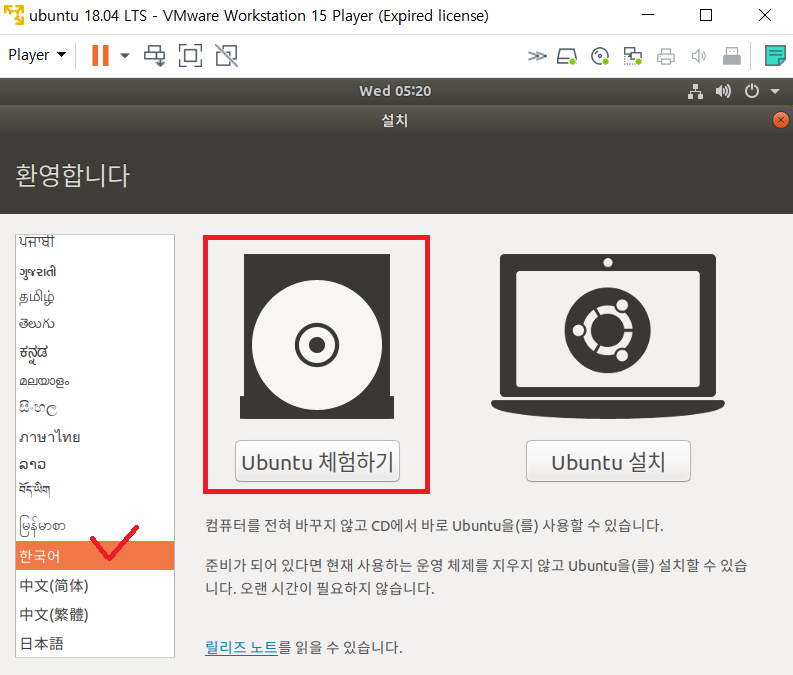Open the printer device icon
Image resolution: width=793 pixels, height=675 pixels.
click(666, 56)
